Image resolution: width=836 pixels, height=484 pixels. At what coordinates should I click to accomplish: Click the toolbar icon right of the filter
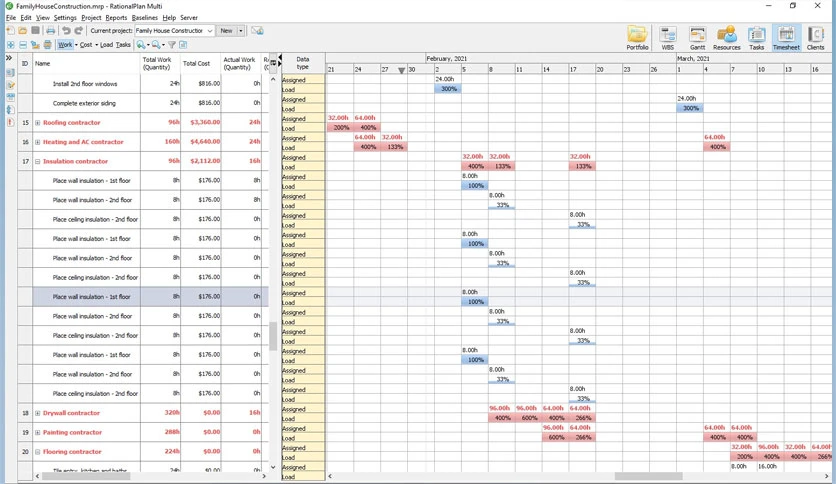pos(183,45)
